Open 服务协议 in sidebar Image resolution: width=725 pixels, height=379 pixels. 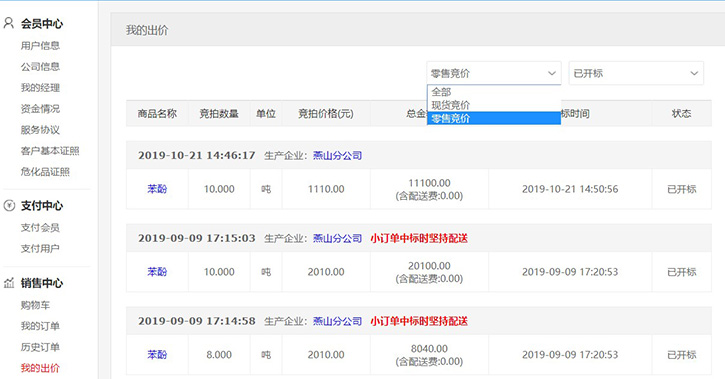pyautogui.click(x=40, y=130)
